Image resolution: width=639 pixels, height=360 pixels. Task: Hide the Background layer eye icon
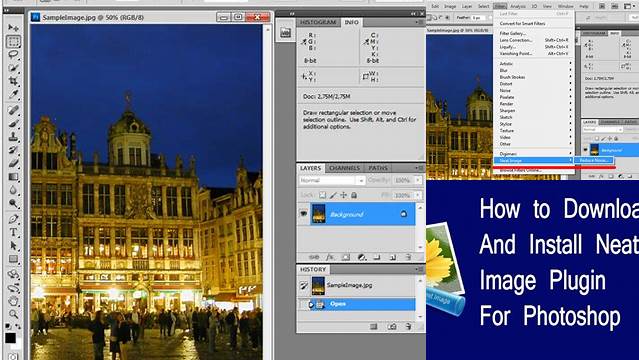[x=304, y=214]
